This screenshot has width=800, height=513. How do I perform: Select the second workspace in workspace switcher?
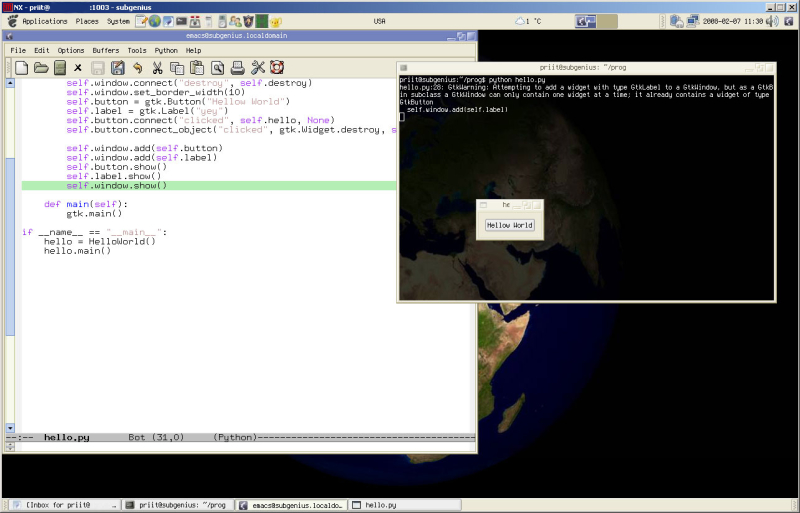(607, 21)
